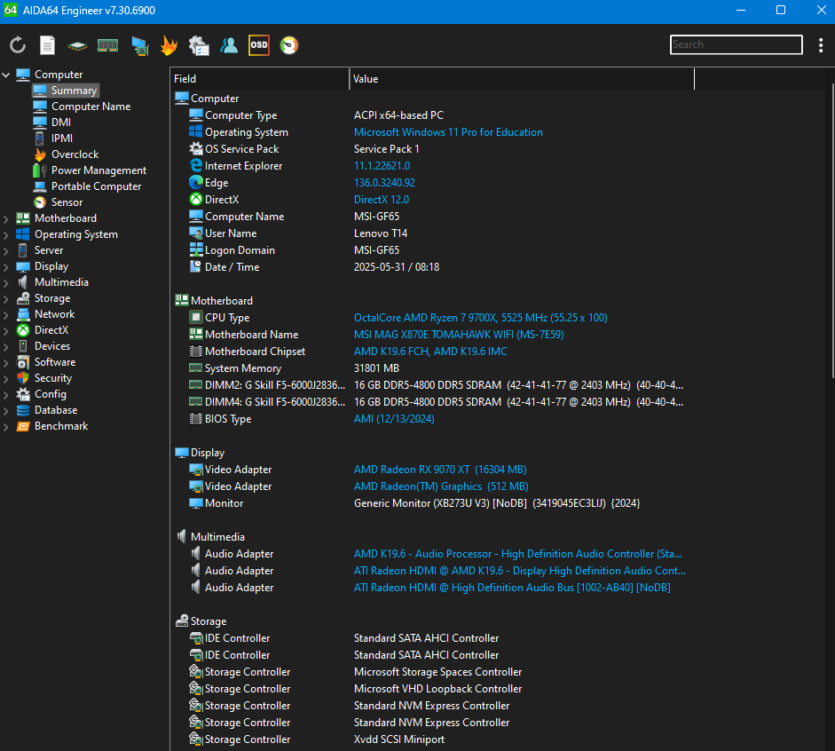Image resolution: width=835 pixels, height=751 pixels.
Task: Click the motherboard chip toolbar icon
Action: (x=77, y=46)
